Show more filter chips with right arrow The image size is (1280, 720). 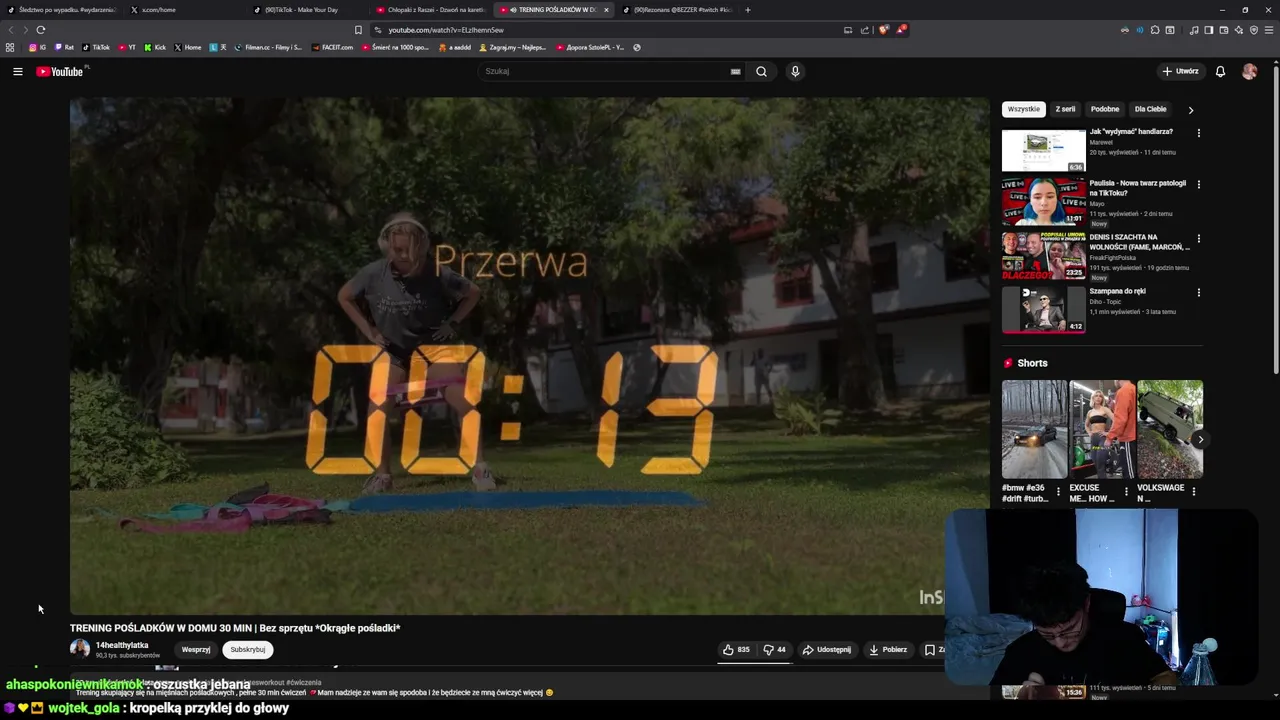pos(1190,110)
